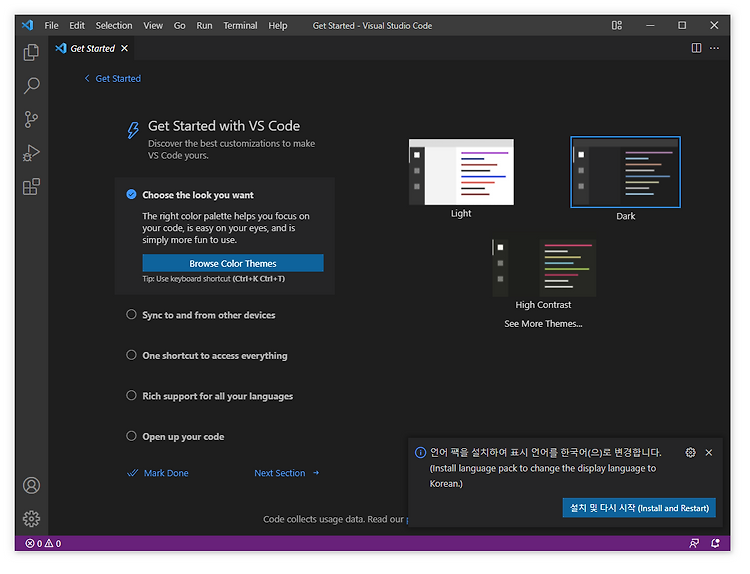
Task: Click the Mark Done link
Action: tap(158, 473)
